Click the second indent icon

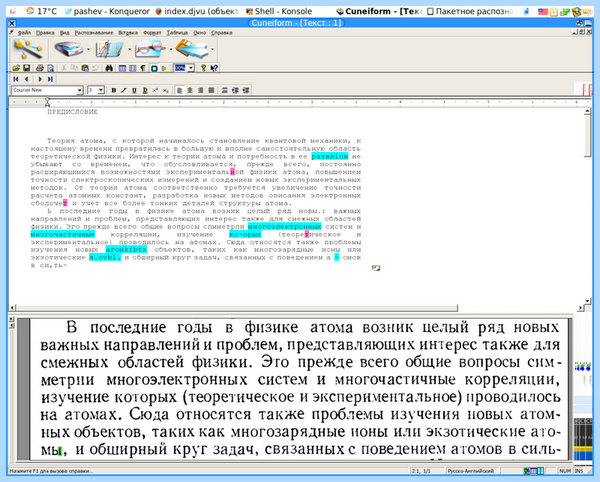click(246, 90)
